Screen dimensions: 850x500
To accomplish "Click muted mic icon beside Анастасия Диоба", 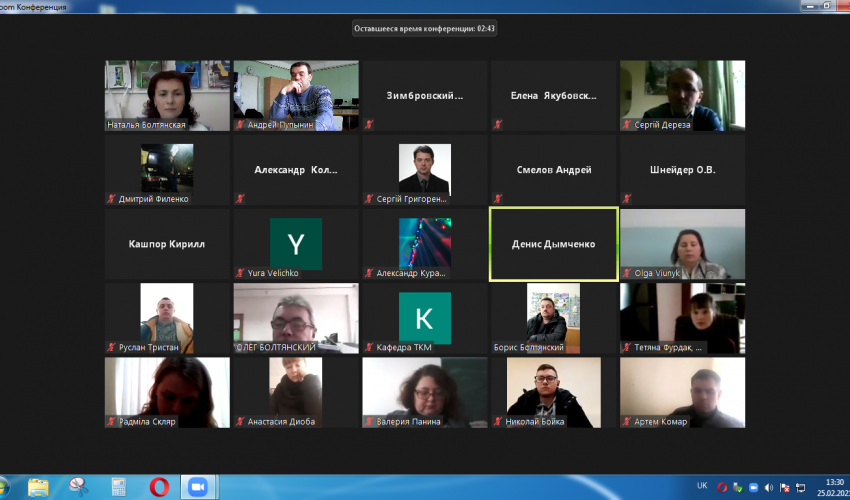I will pyautogui.click(x=240, y=421).
